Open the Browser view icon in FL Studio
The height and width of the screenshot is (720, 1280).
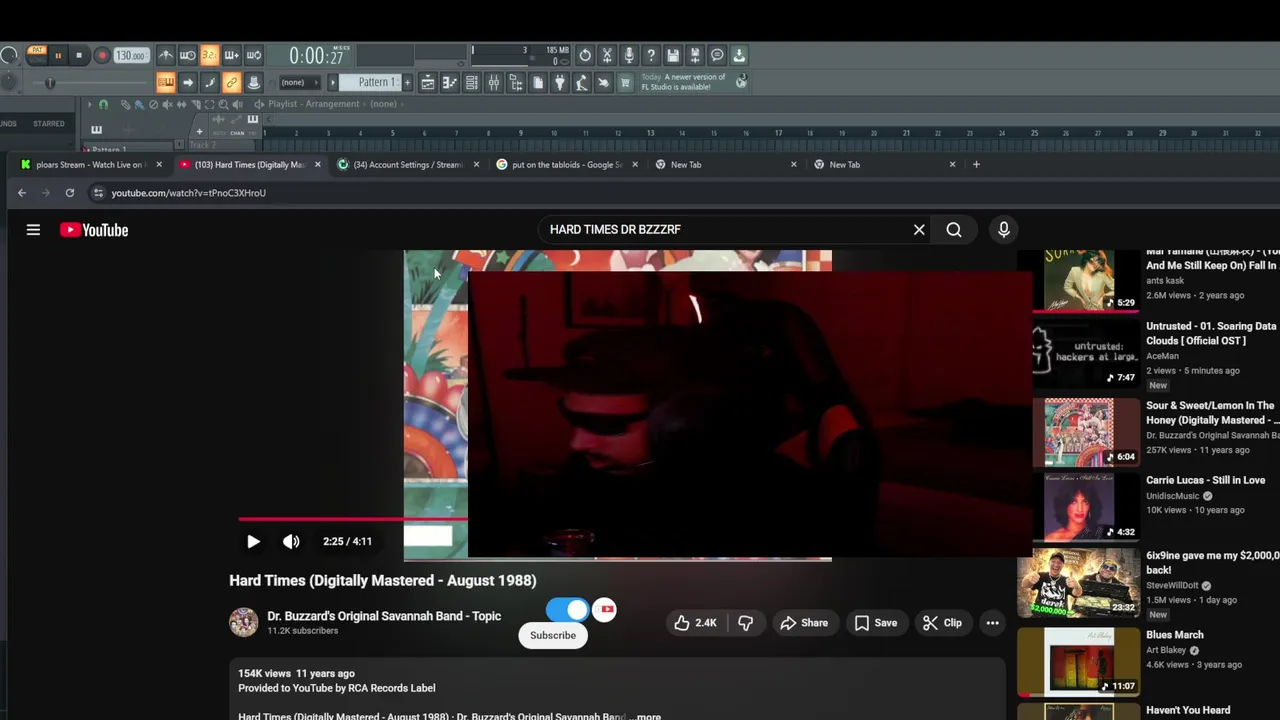pyautogui.click(x=515, y=83)
